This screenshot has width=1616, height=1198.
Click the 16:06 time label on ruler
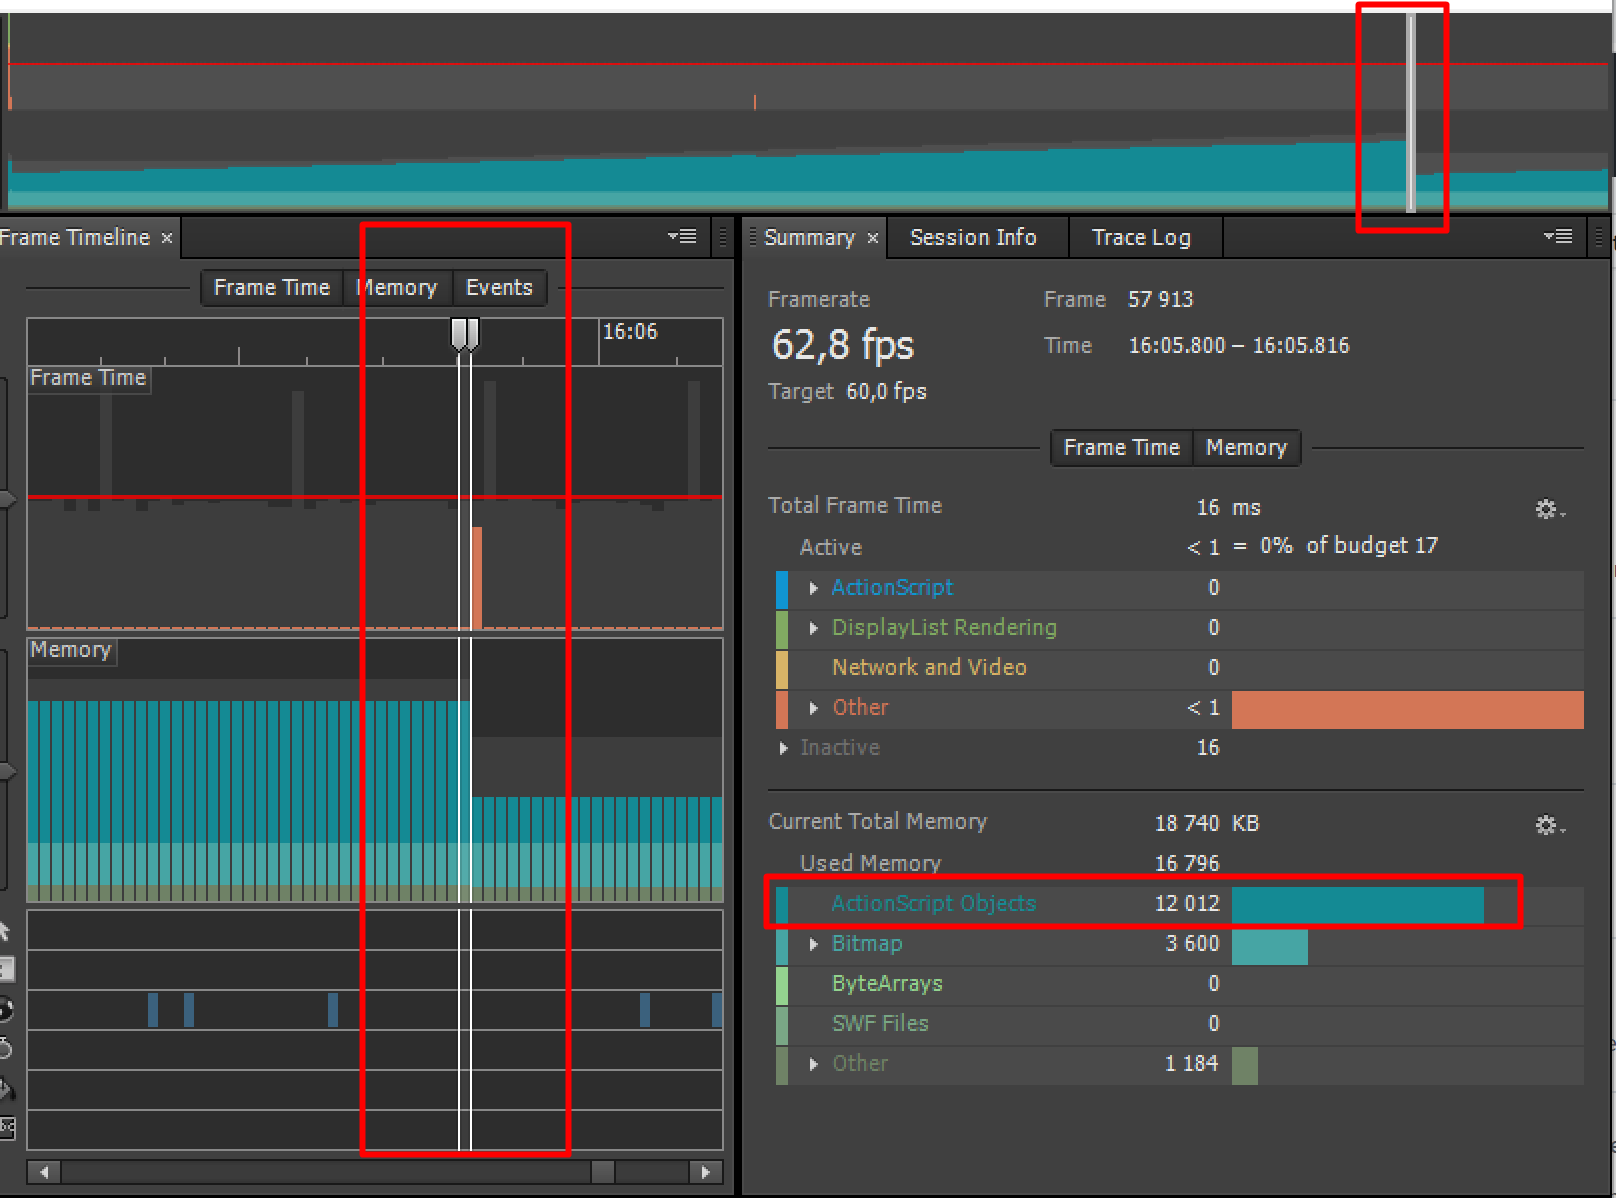coord(630,332)
